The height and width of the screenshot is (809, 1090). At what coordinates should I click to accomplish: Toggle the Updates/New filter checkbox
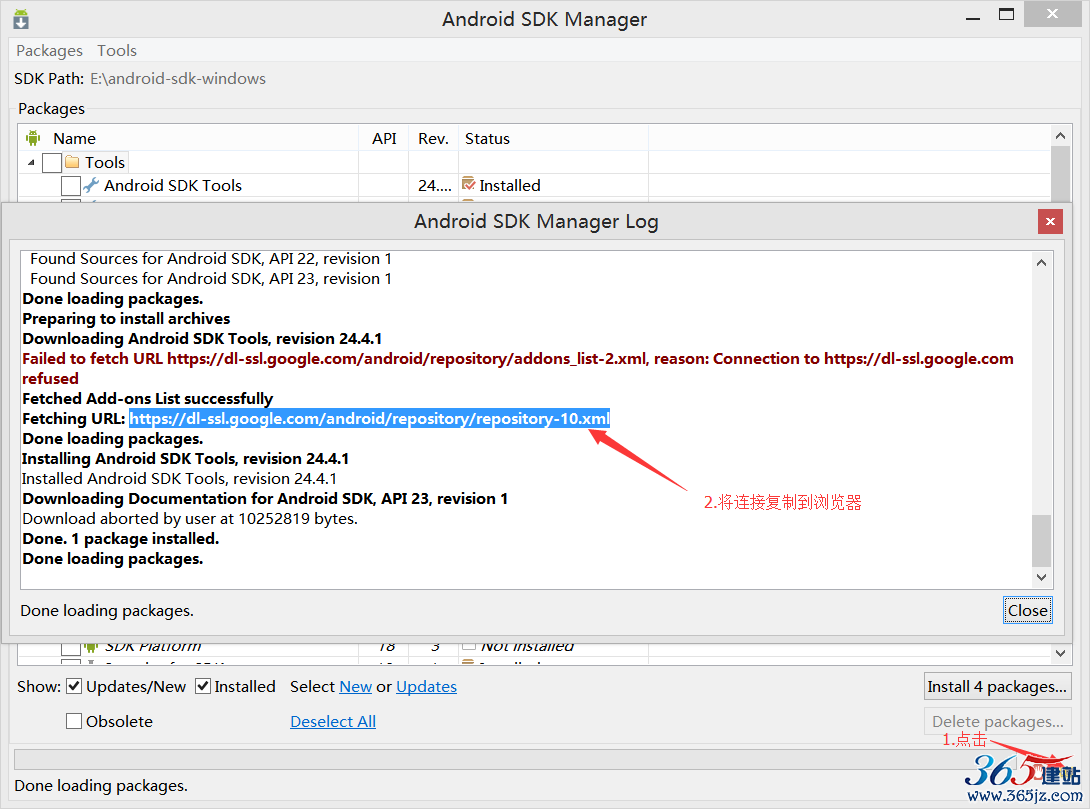click(x=74, y=687)
